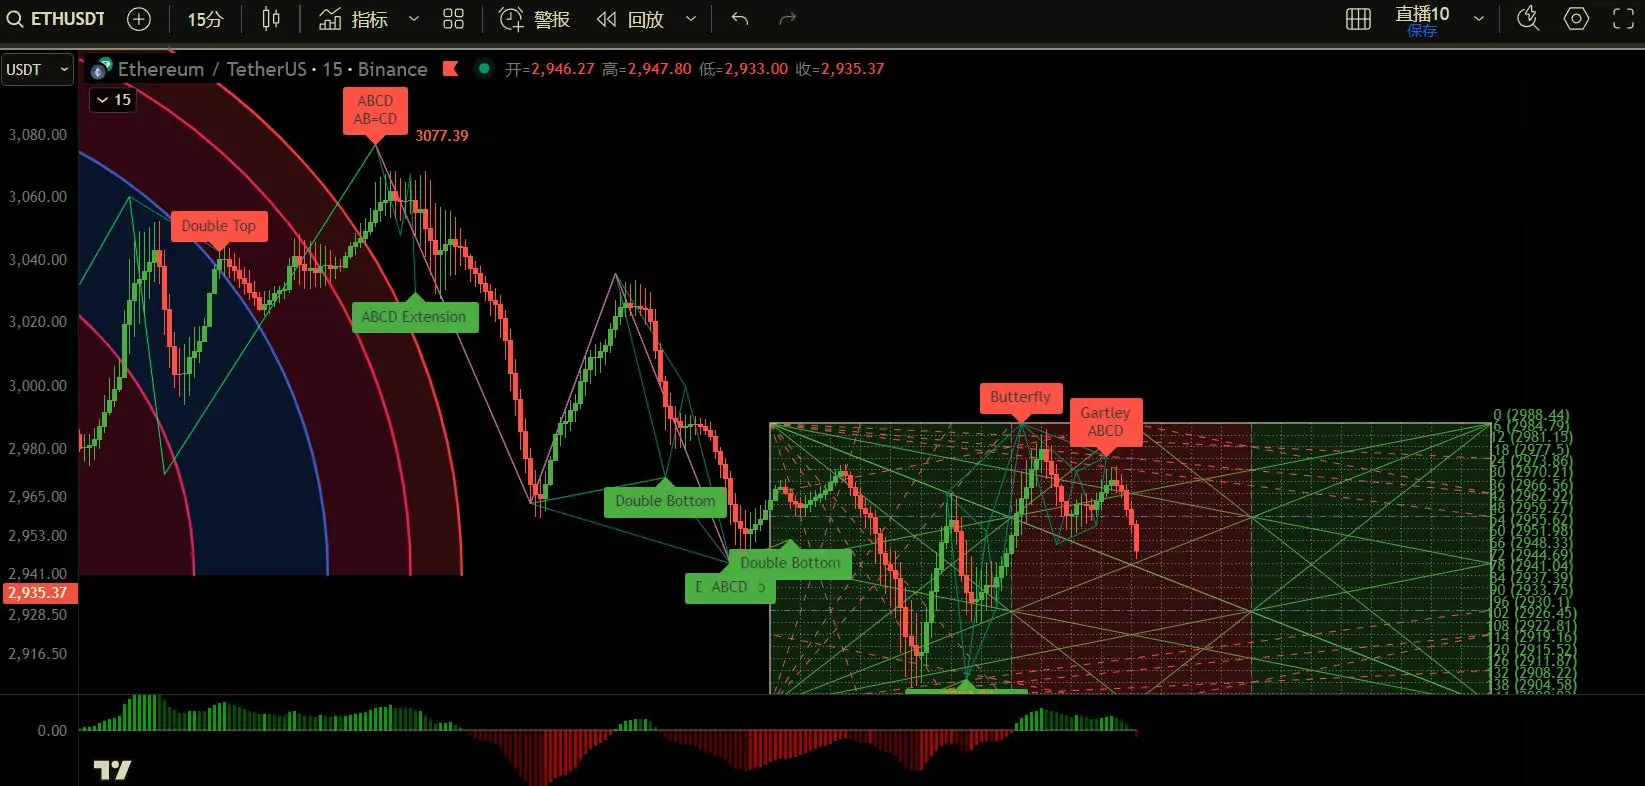Select the red Butterfly pattern label
Image resolution: width=1645 pixels, height=786 pixels.
point(1021,397)
